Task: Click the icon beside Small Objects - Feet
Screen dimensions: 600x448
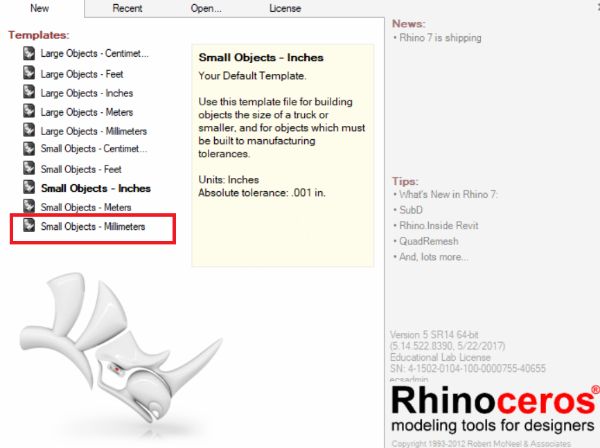Action: pos(29,168)
